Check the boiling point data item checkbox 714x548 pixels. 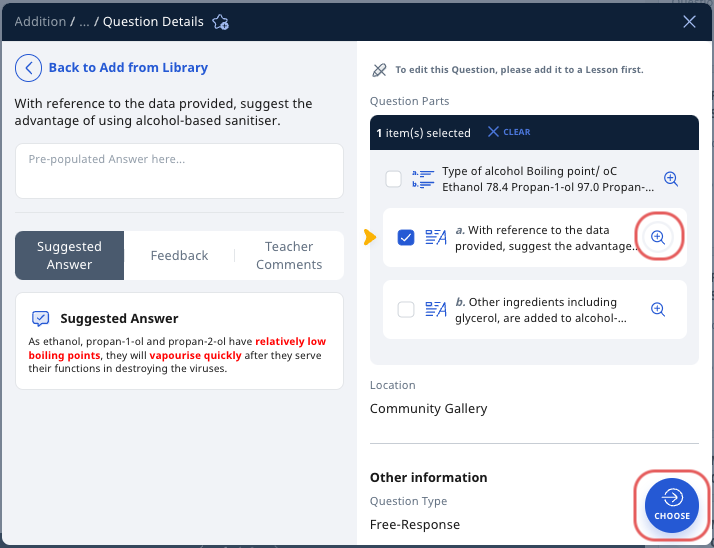click(x=394, y=179)
